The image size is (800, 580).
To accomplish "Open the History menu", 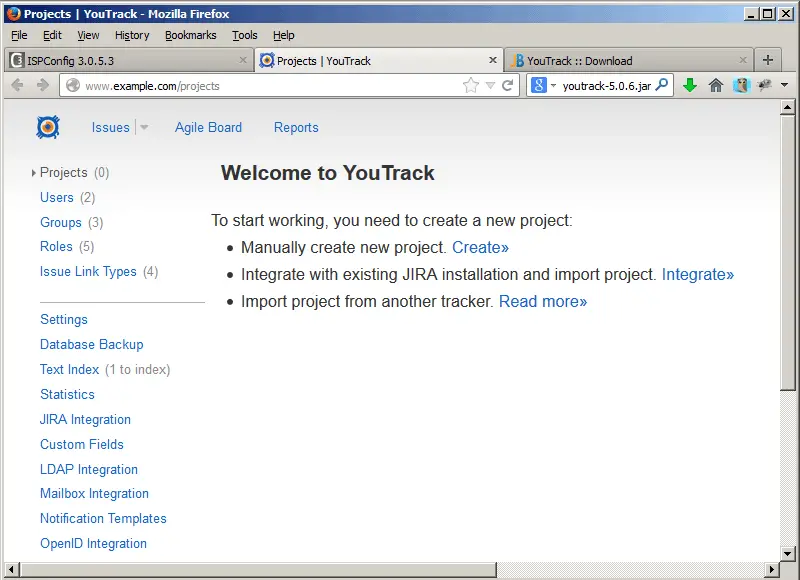I will pyautogui.click(x=132, y=35).
